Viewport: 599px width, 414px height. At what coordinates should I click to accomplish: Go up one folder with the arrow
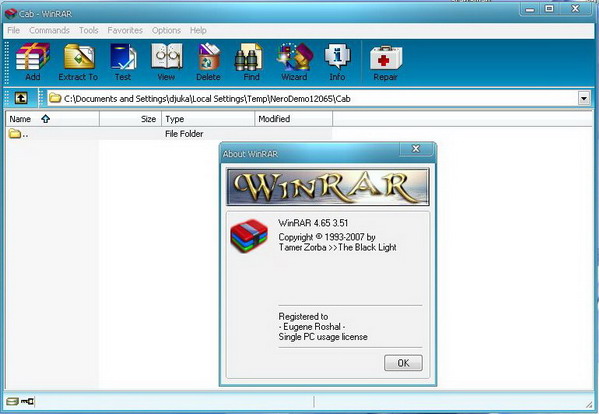point(21,98)
